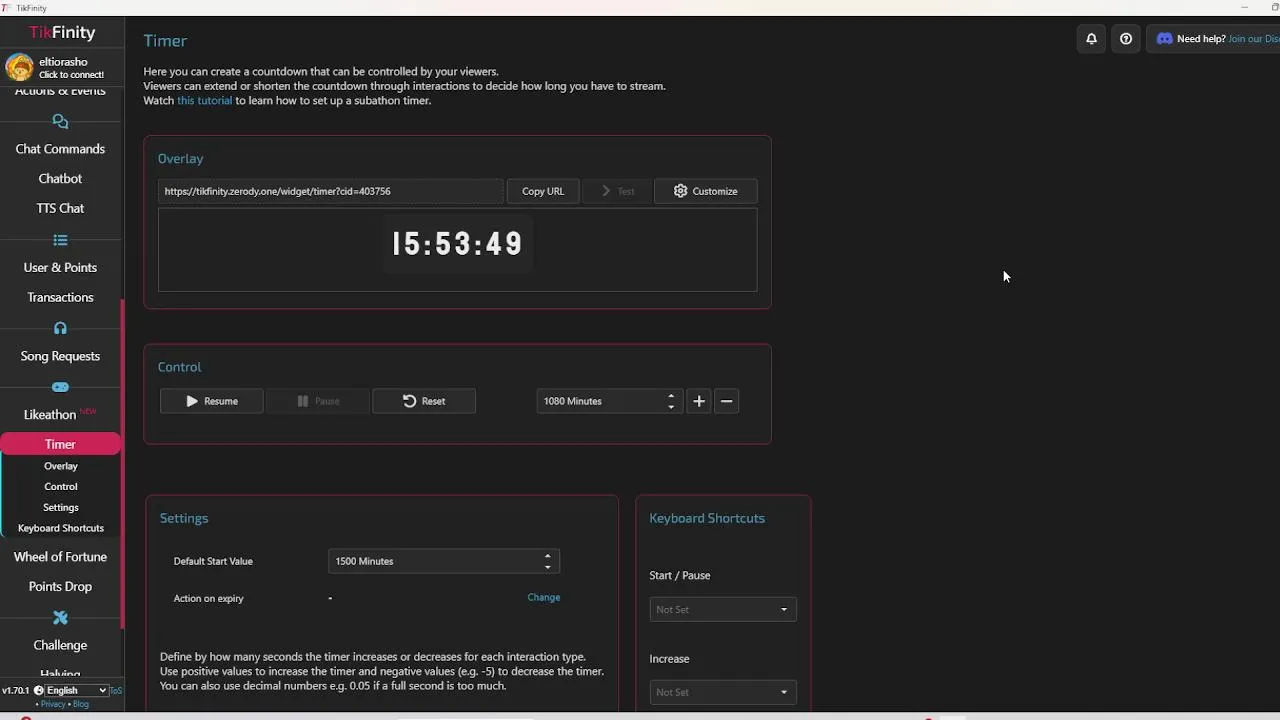Open the Customize overlay settings
This screenshot has width=1280, height=720.
point(705,191)
